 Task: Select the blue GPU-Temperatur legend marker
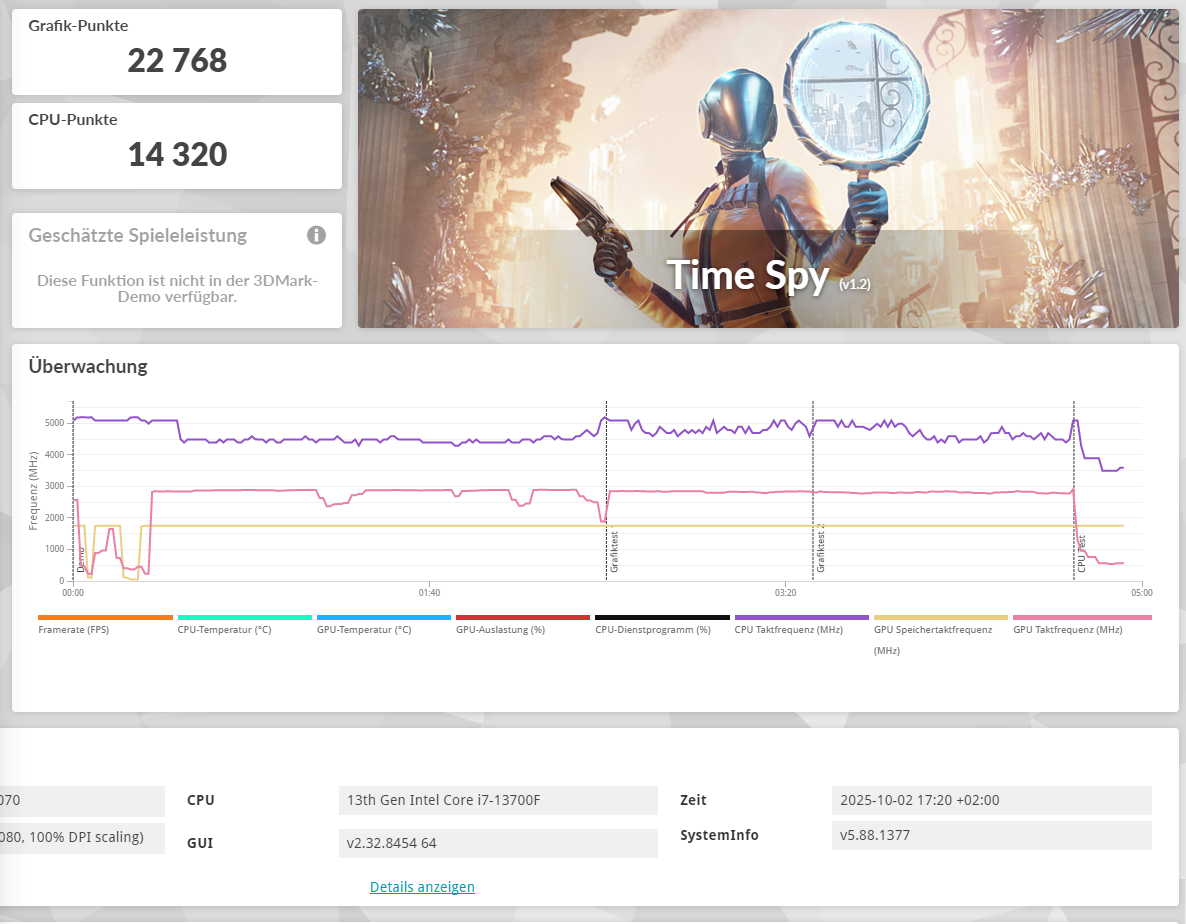383,616
